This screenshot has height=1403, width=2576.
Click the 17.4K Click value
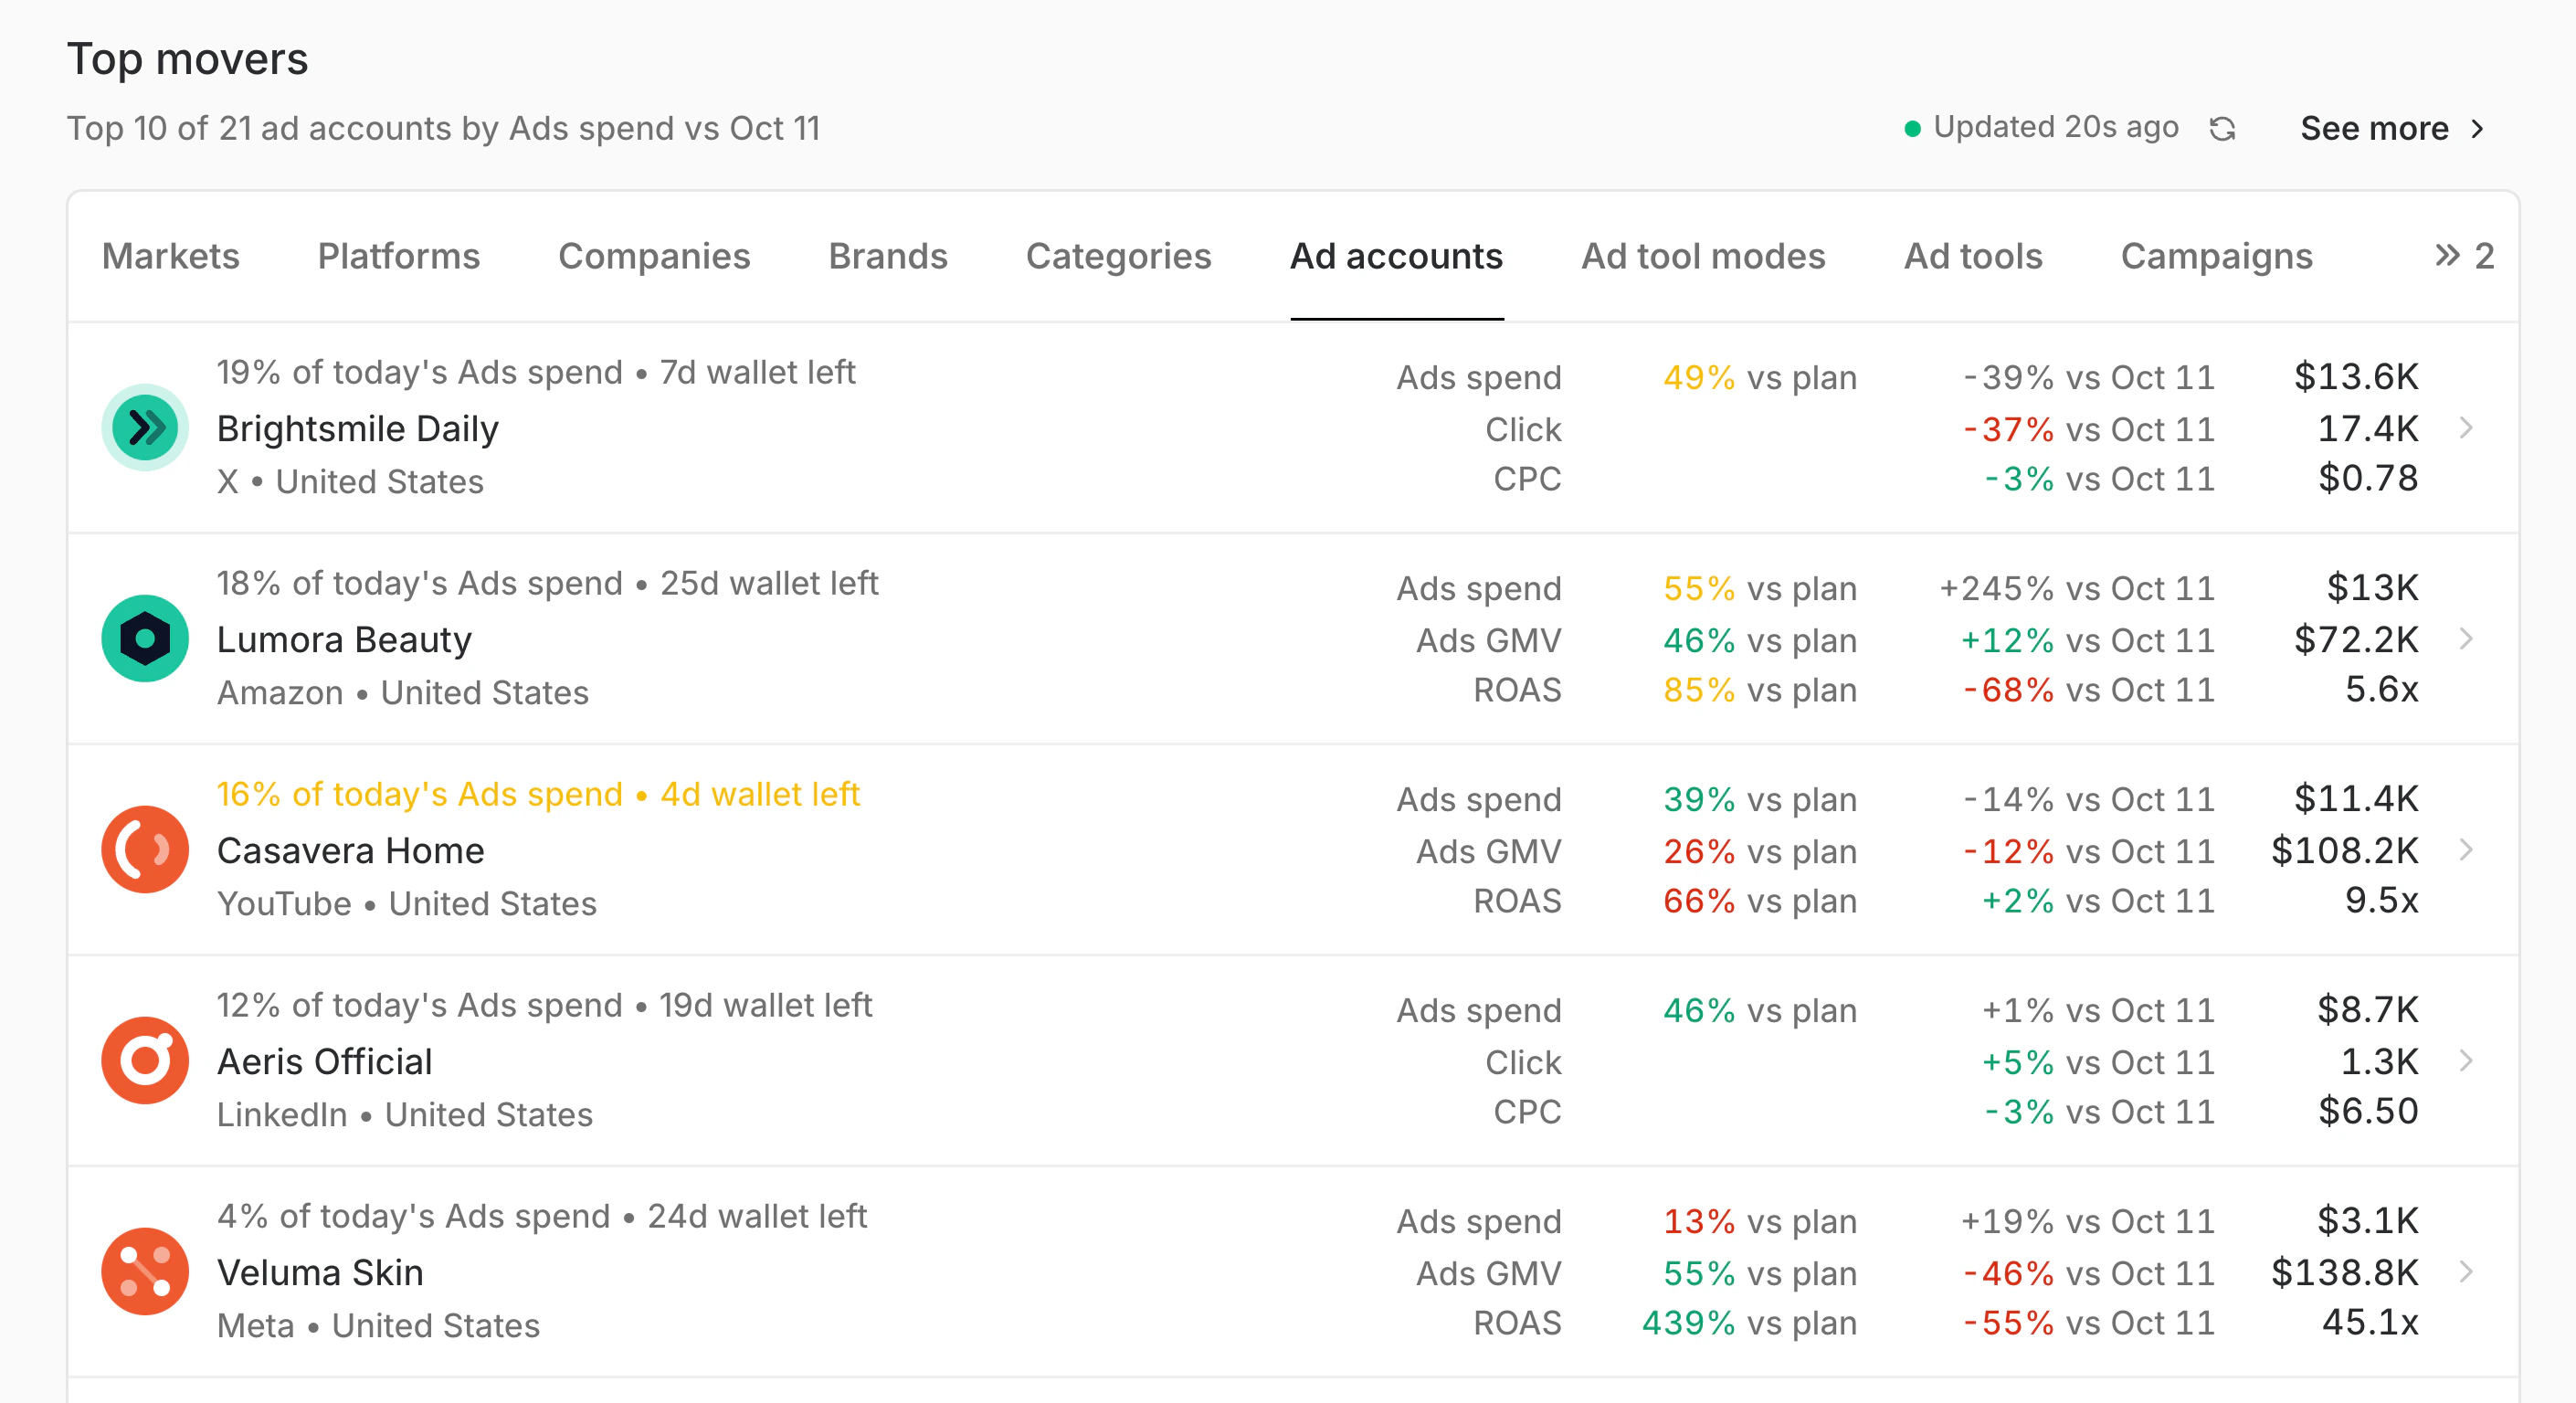click(x=2368, y=429)
